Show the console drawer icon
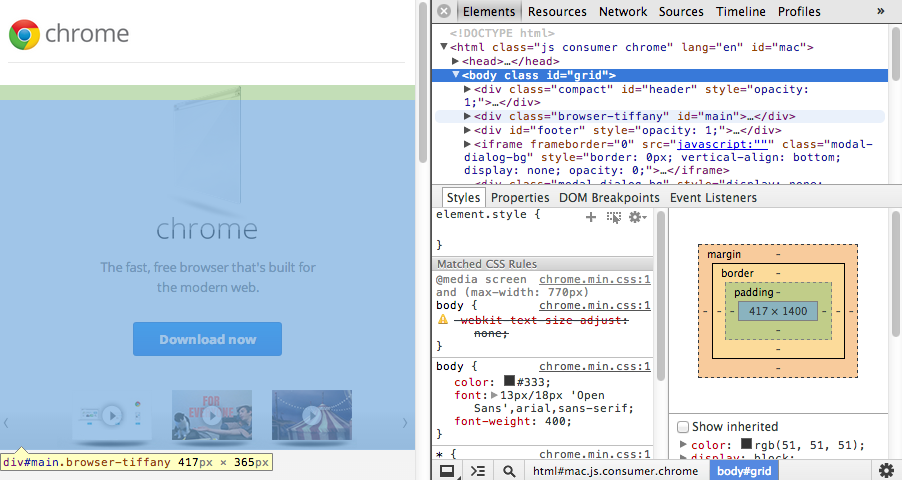 478,471
